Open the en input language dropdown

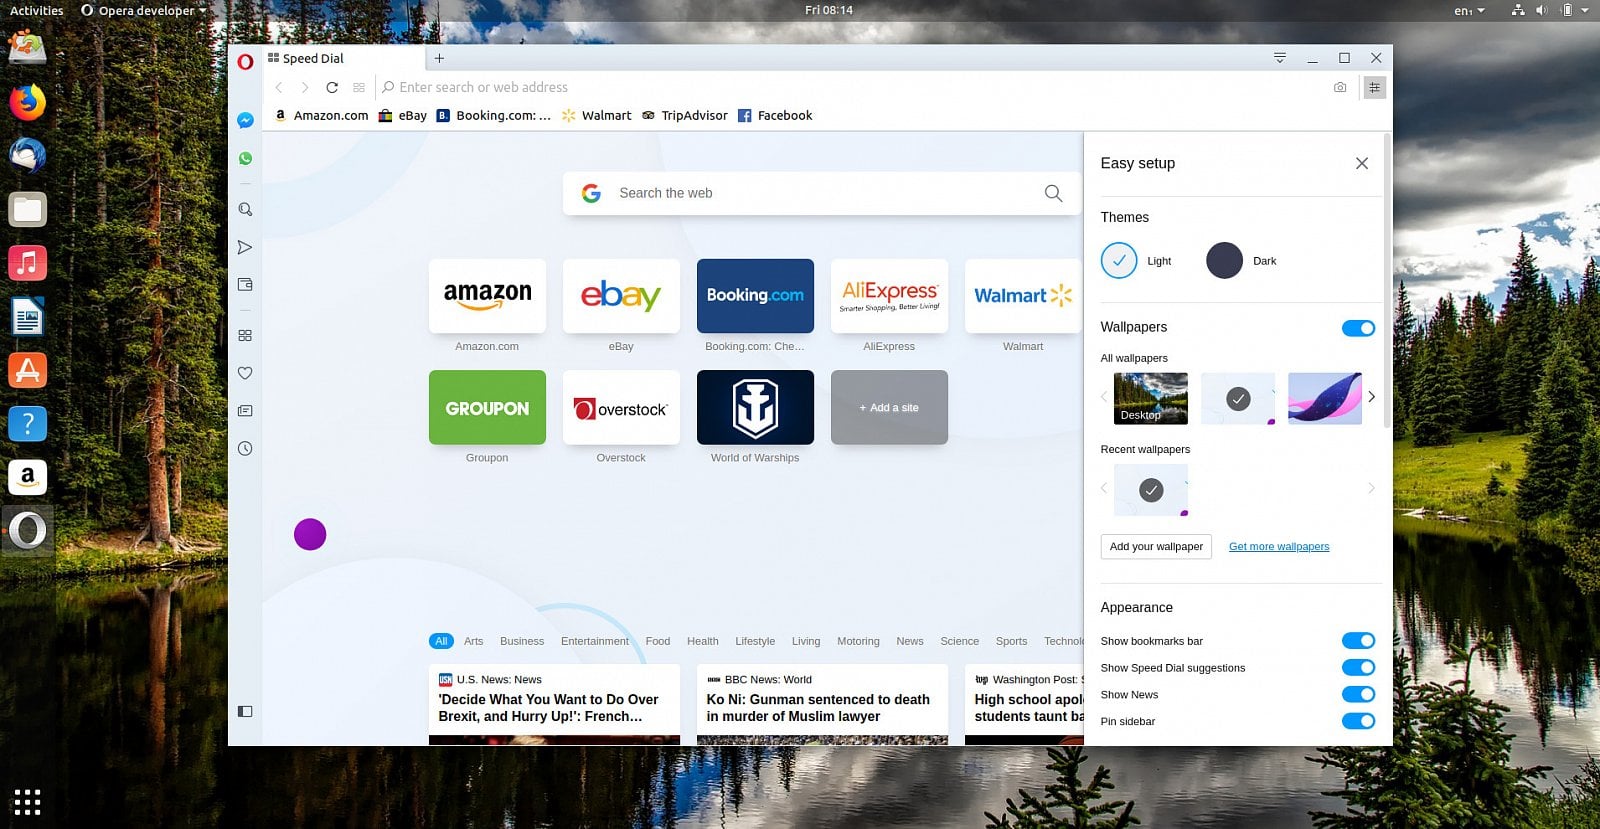[1469, 10]
